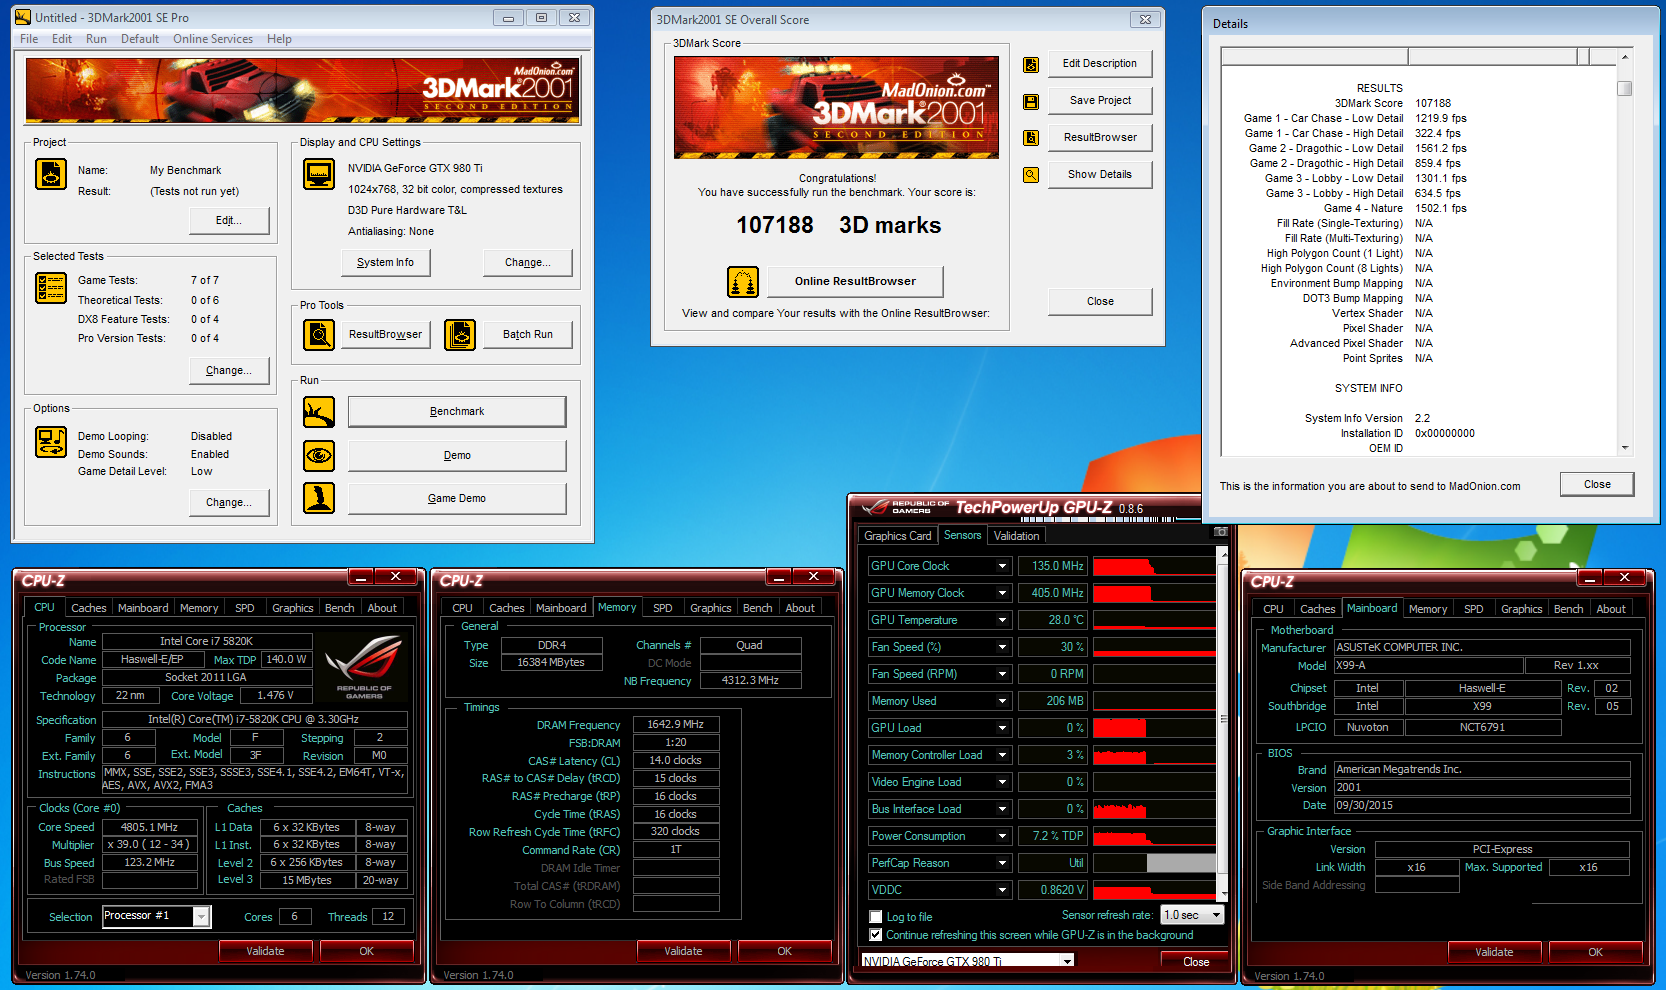The height and width of the screenshot is (990, 1666).
Task: Click the System Info button
Action: [385, 263]
